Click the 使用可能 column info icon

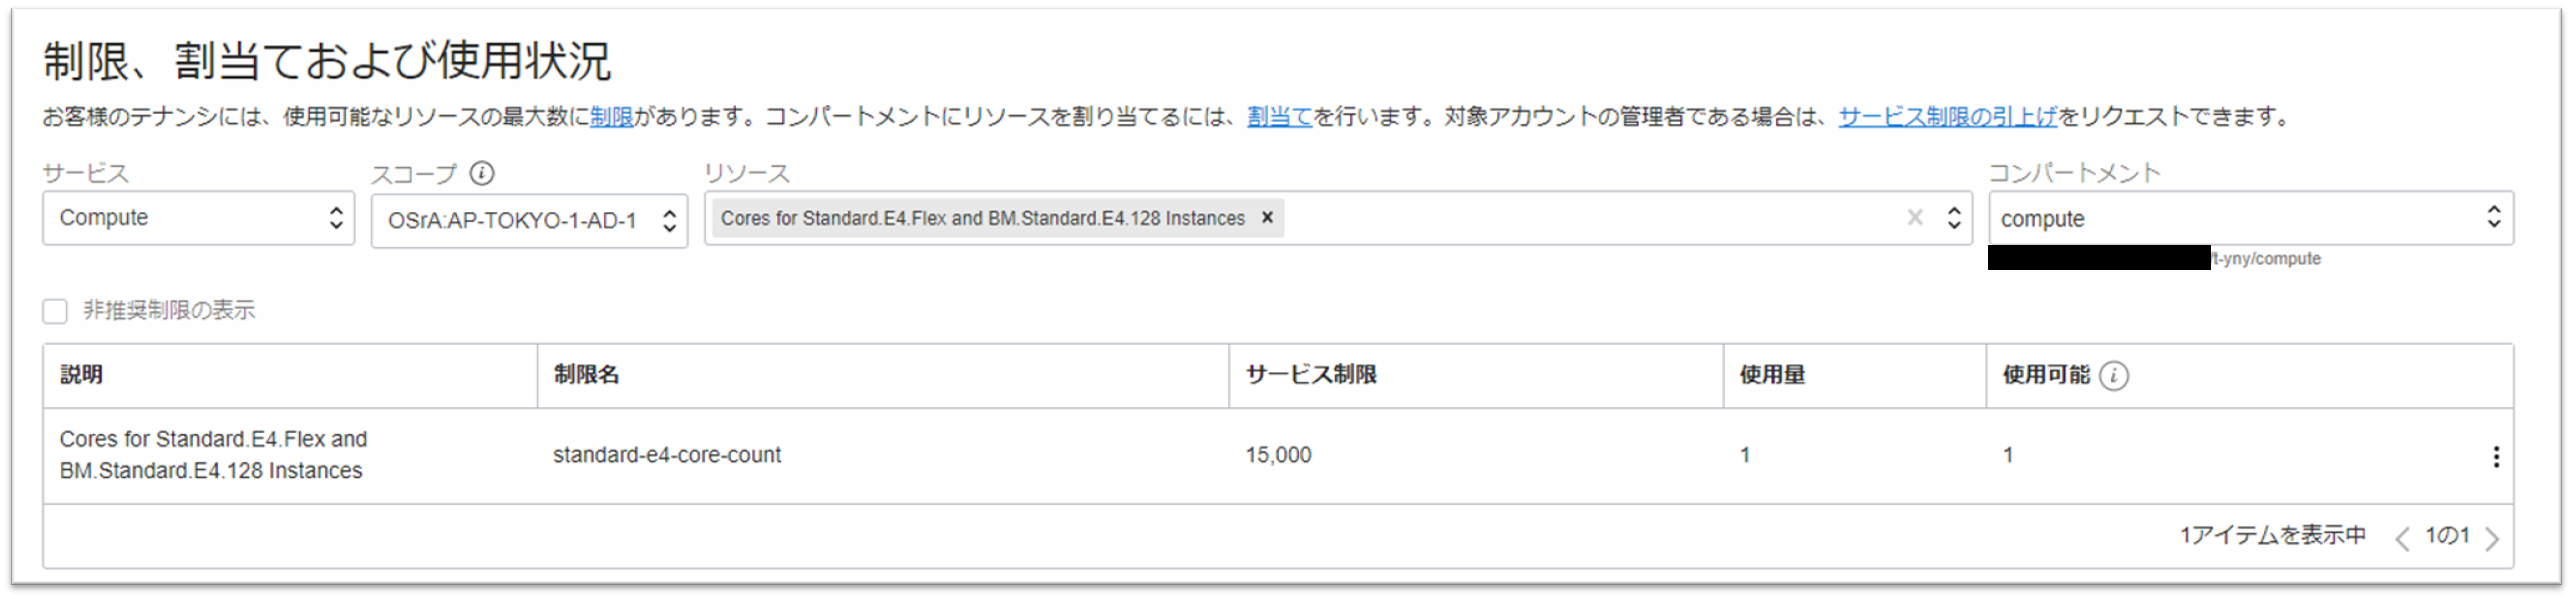click(x=2113, y=376)
